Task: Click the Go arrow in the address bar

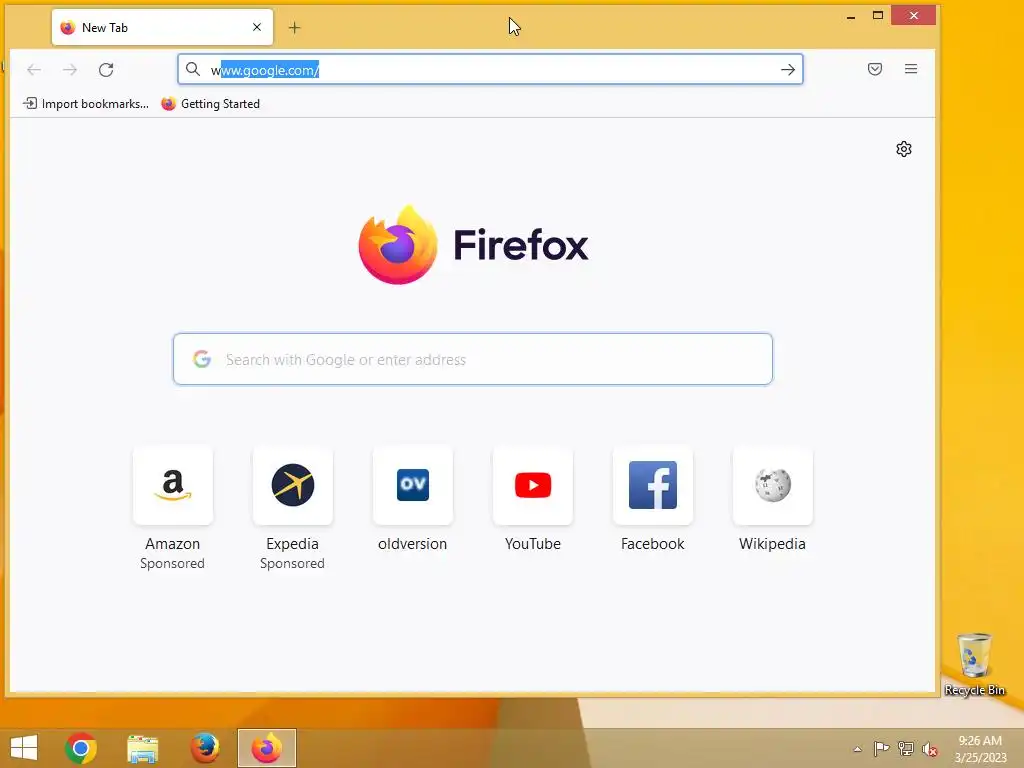Action: point(788,70)
